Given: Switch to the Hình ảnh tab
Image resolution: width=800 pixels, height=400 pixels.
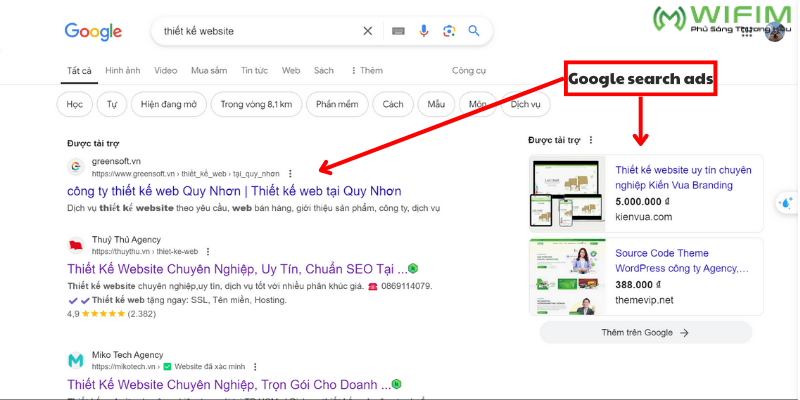Looking at the screenshot, I should point(122,70).
